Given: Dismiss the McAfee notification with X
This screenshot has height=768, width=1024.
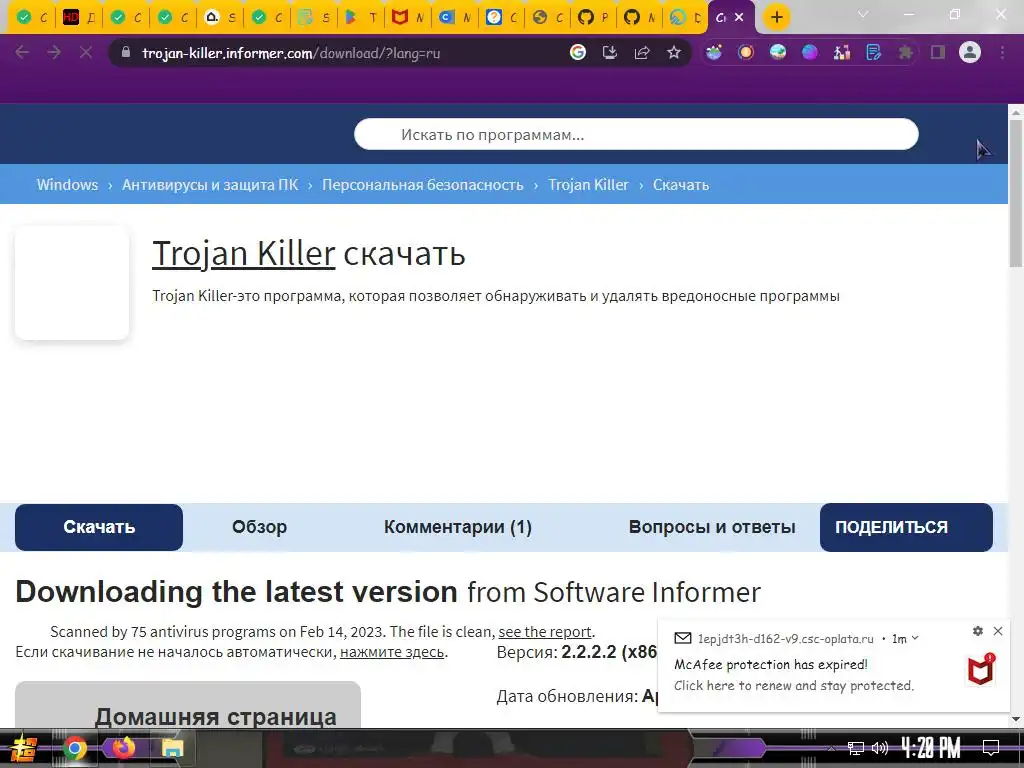Looking at the screenshot, I should (x=998, y=631).
